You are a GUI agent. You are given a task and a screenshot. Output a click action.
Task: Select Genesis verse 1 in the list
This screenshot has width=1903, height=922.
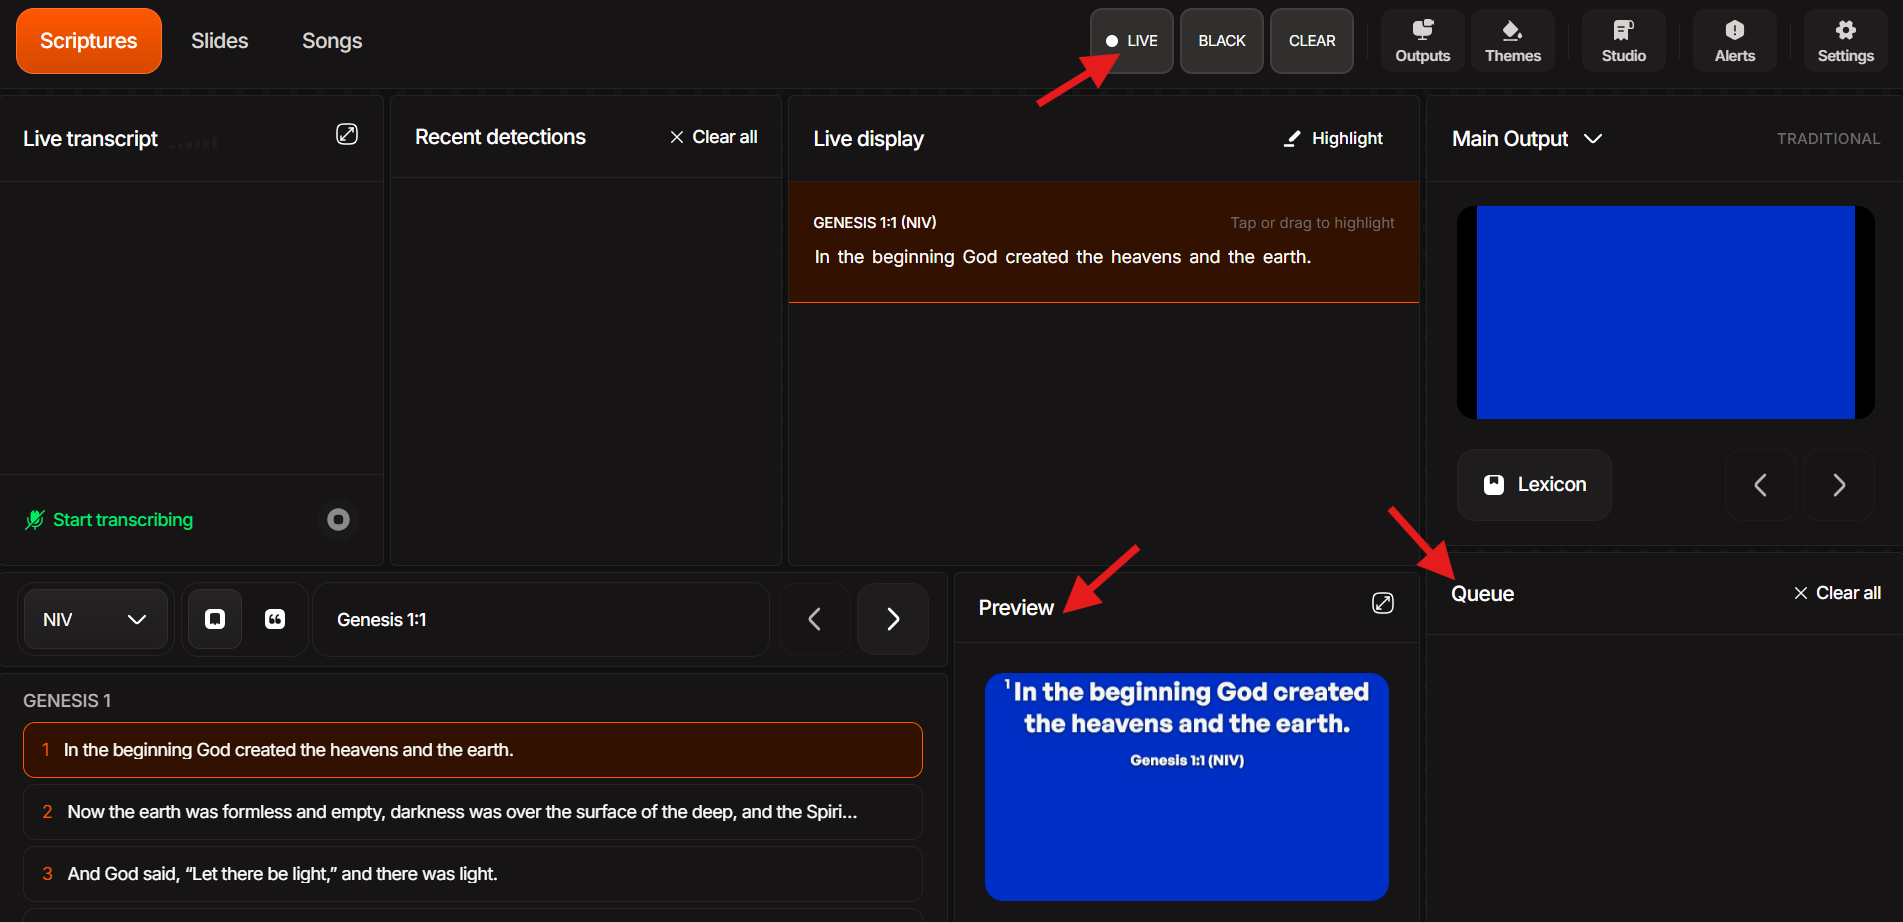pyautogui.click(x=473, y=750)
